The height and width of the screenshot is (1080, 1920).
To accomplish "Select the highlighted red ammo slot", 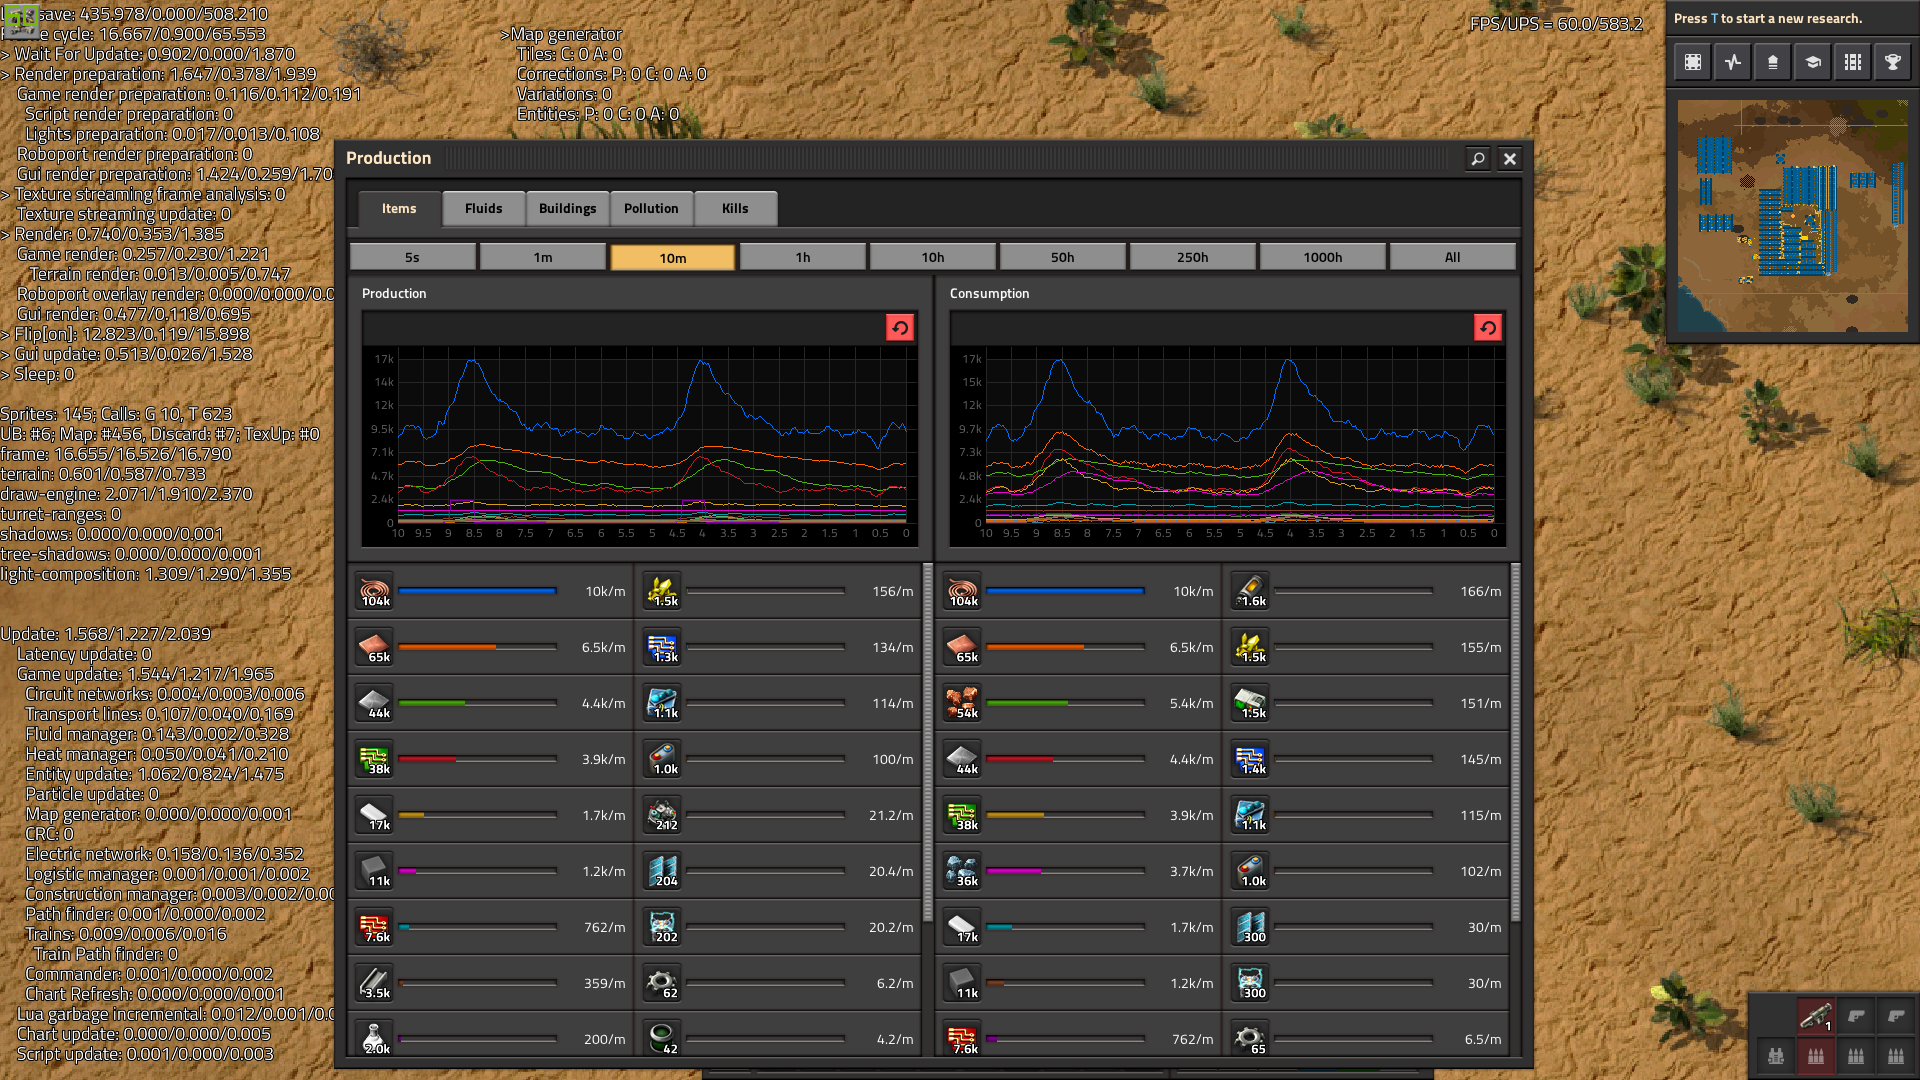I will (x=1816, y=1056).
